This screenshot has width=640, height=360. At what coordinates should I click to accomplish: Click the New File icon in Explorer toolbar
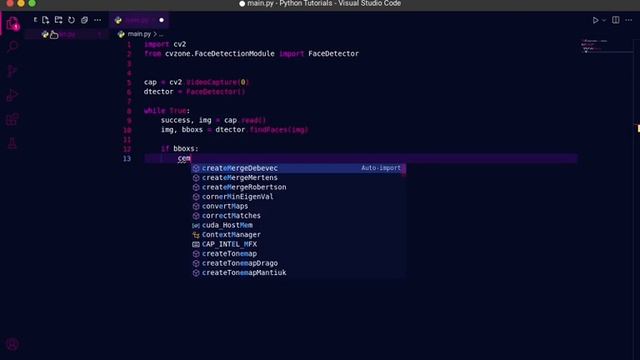tap(45, 20)
